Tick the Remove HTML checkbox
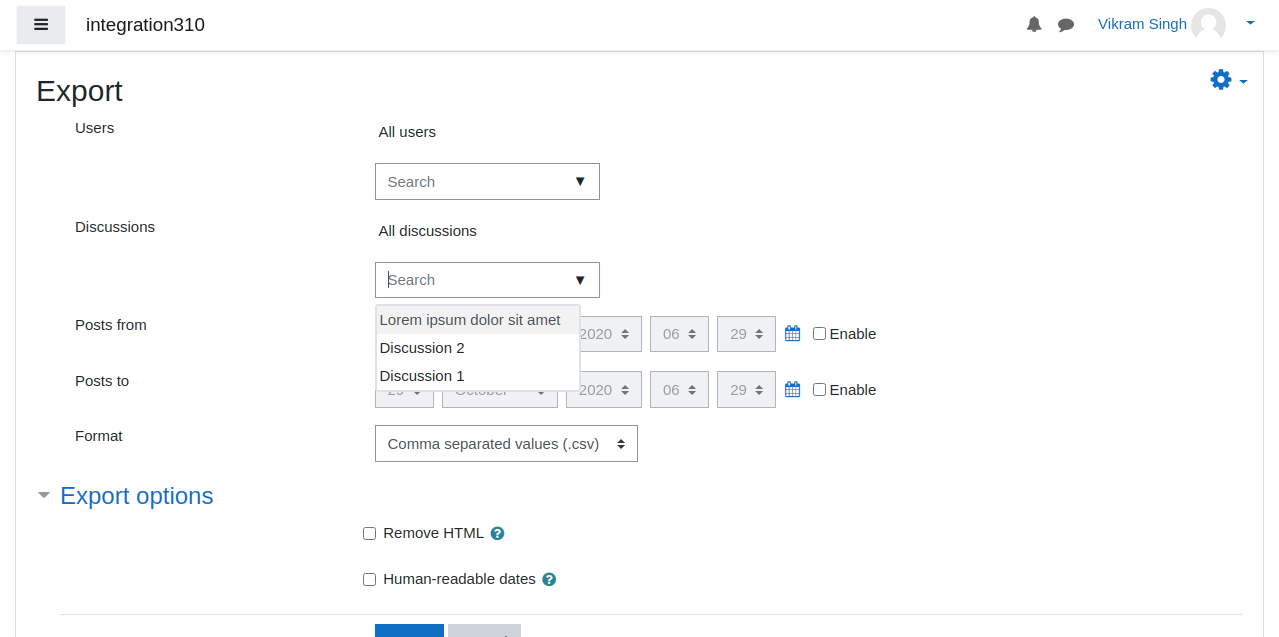Image resolution: width=1279 pixels, height=637 pixels. (369, 534)
